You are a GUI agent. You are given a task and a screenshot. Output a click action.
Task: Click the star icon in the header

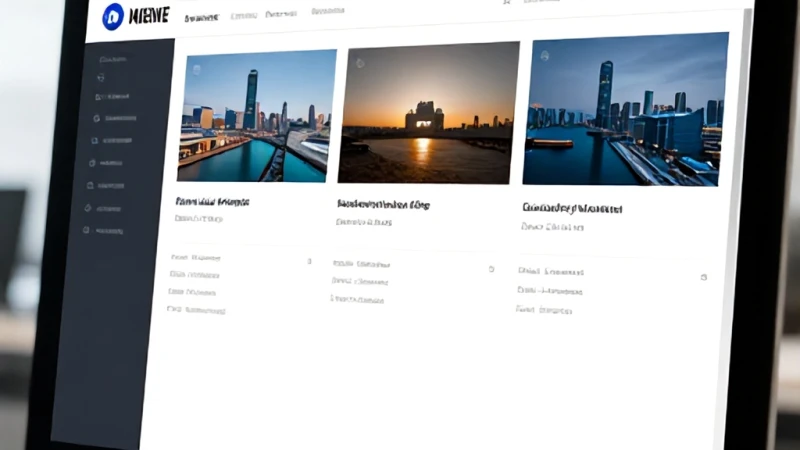coord(507,2)
